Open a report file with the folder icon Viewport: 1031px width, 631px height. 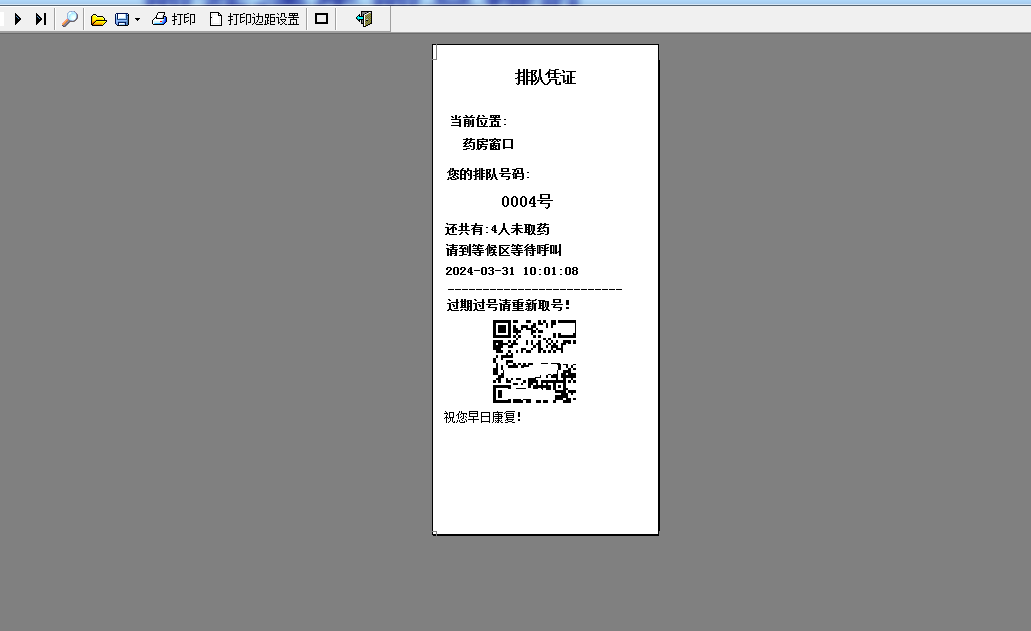coord(97,17)
